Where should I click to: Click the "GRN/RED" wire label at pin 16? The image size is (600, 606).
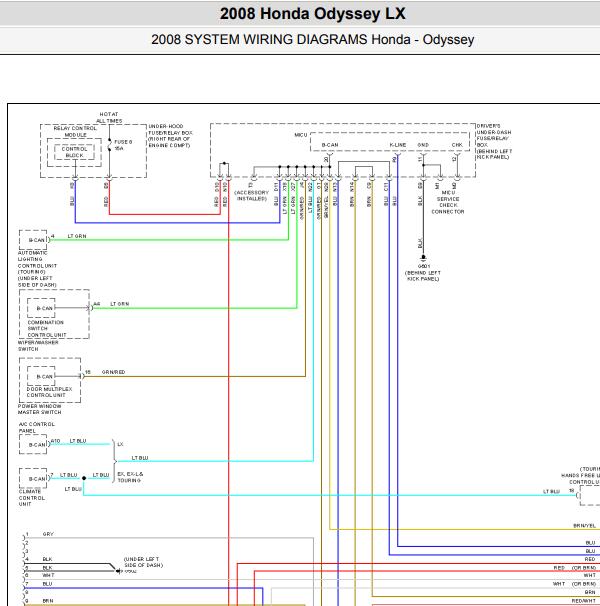point(113,372)
